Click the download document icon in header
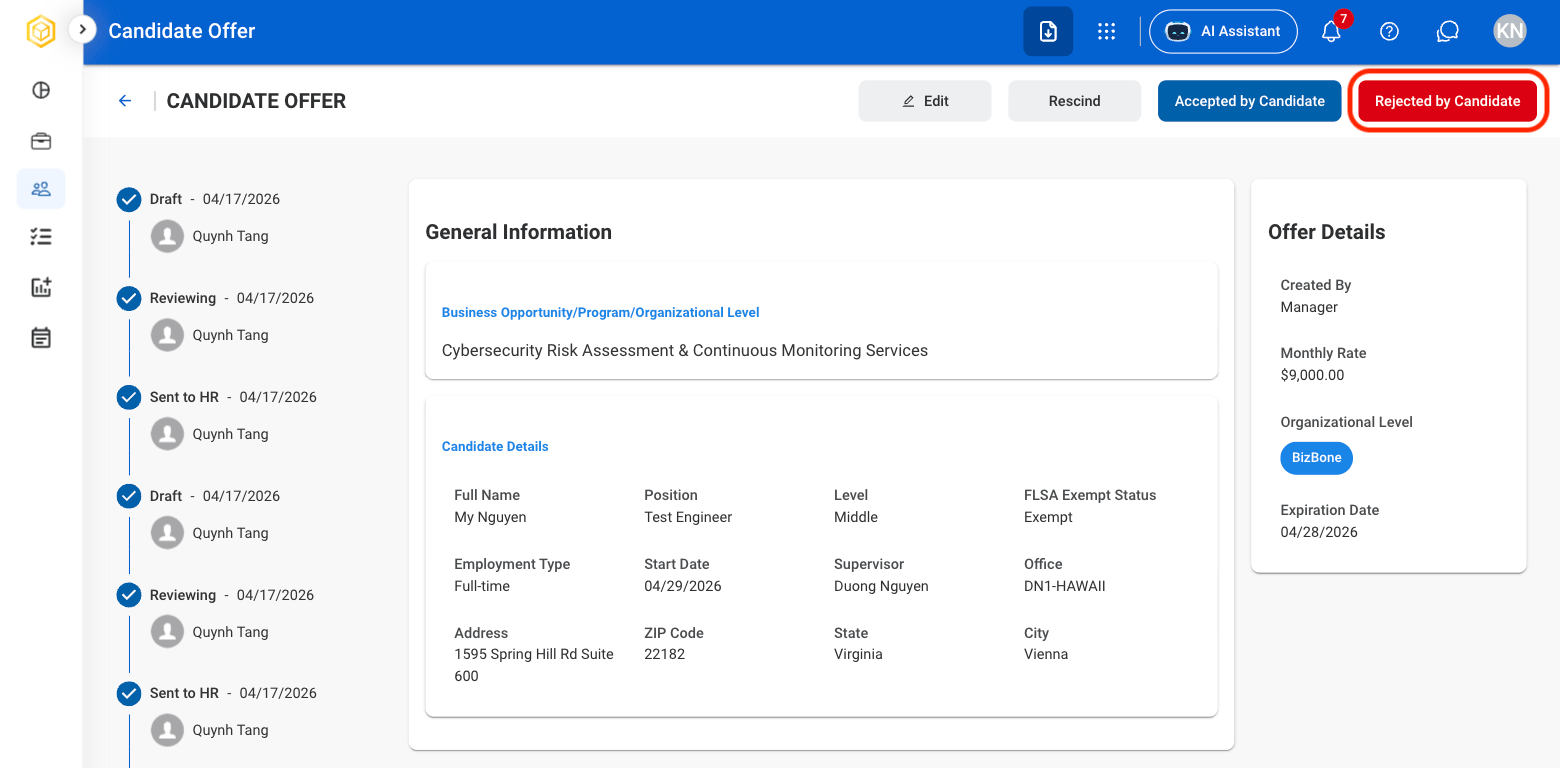This screenshot has height=768, width=1560. click(1048, 31)
